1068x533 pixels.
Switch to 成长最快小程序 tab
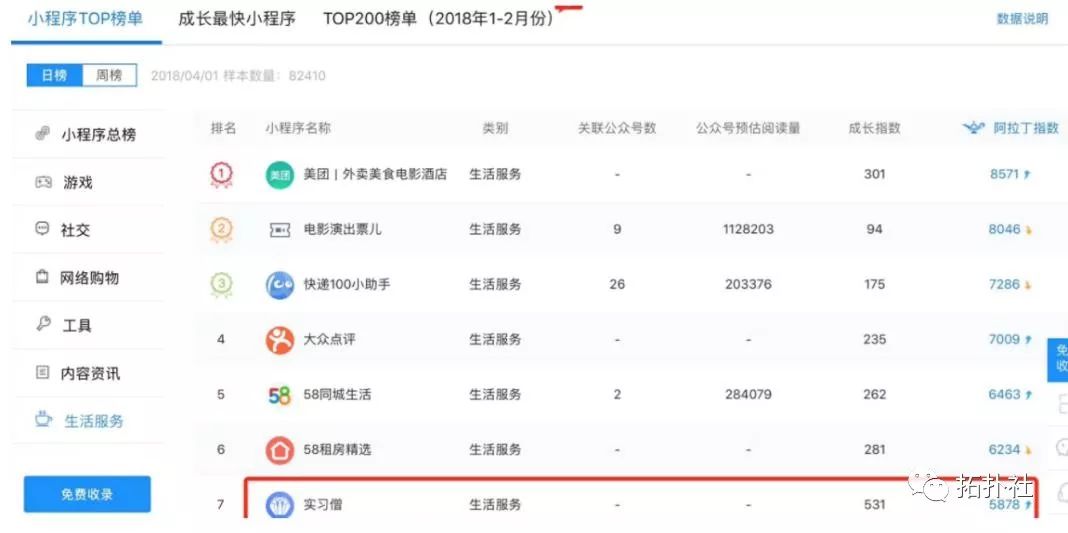236,19
